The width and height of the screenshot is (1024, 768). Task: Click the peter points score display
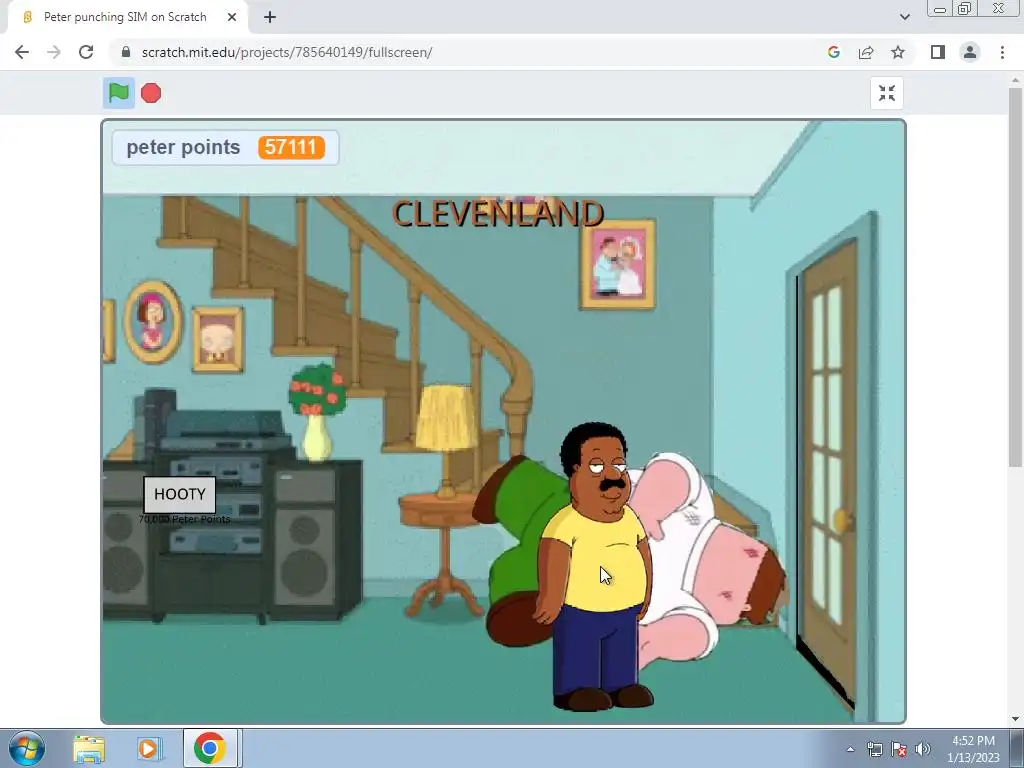[x=225, y=148]
